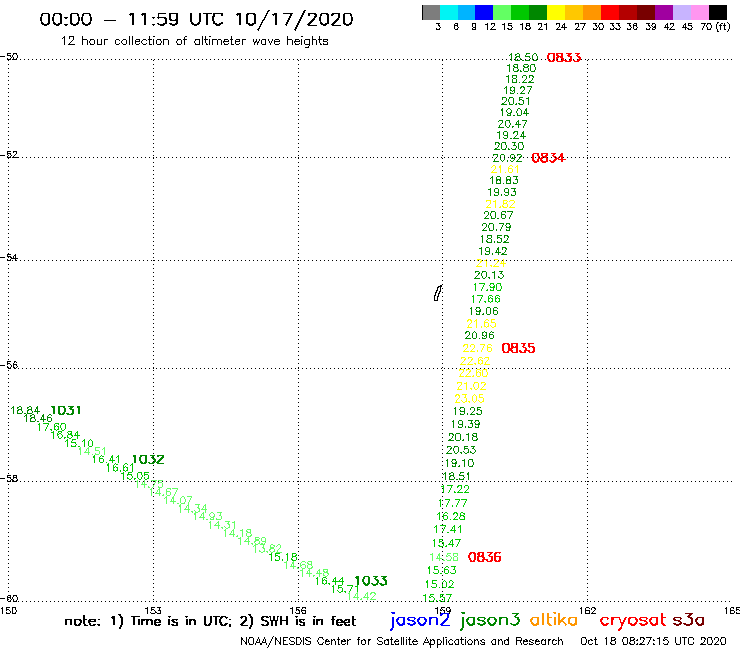Select the altika legend label
740x650 pixels.
(x=554, y=620)
